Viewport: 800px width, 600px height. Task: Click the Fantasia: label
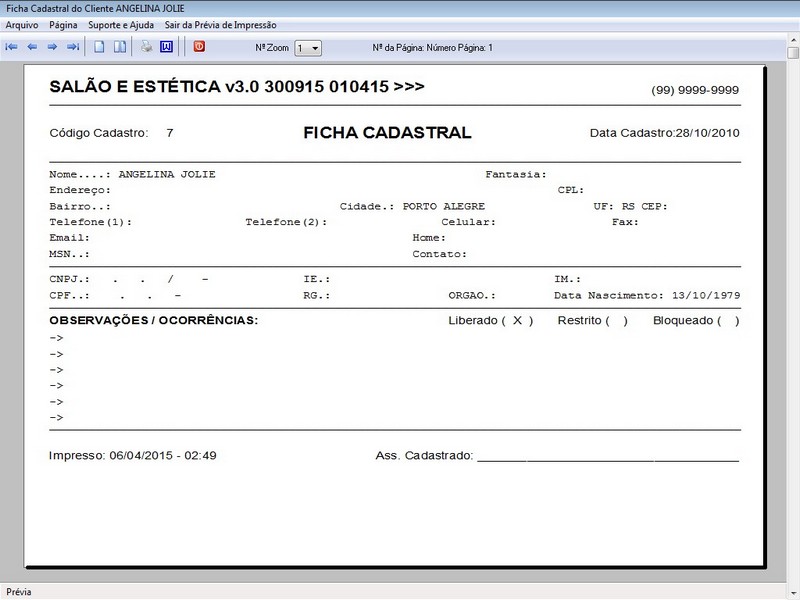pos(516,174)
